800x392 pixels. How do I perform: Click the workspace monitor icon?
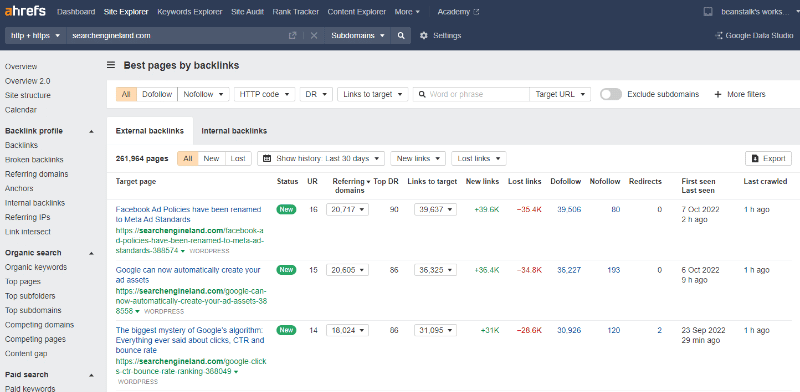point(708,12)
